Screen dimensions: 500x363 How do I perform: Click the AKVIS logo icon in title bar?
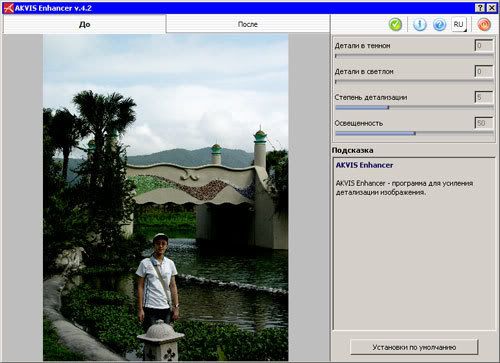point(8,8)
